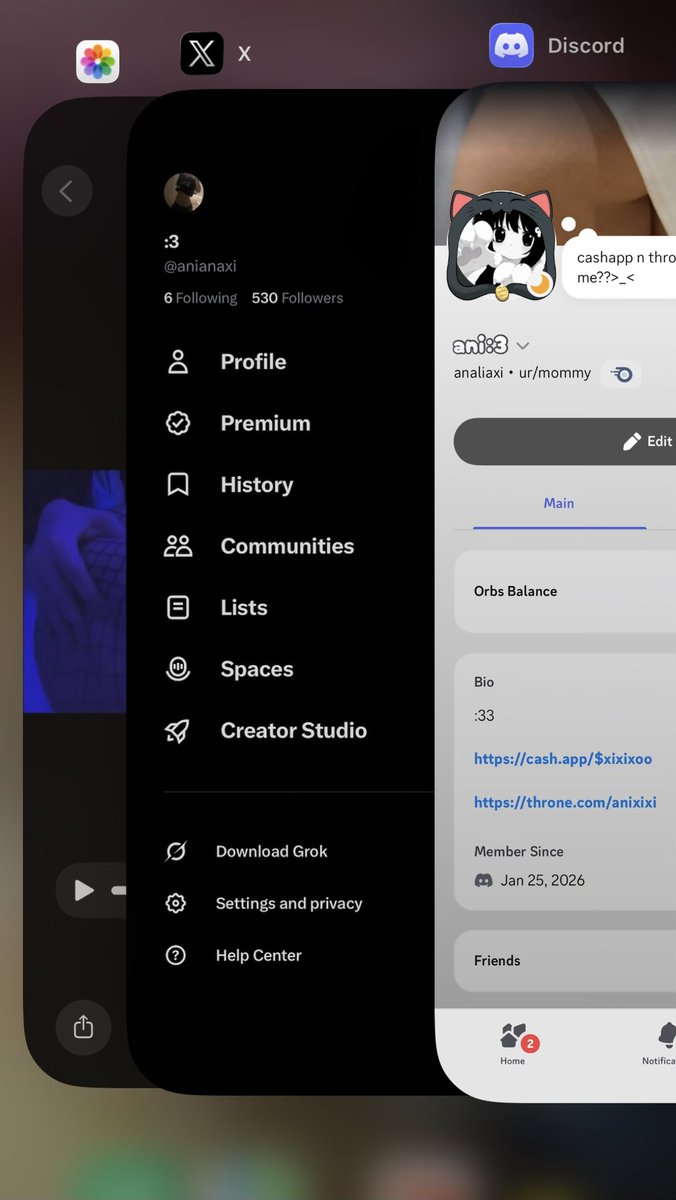Tap the Profile person icon in X
Image resolution: width=676 pixels, height=1200 pixels.
click(x=178, y=362)
